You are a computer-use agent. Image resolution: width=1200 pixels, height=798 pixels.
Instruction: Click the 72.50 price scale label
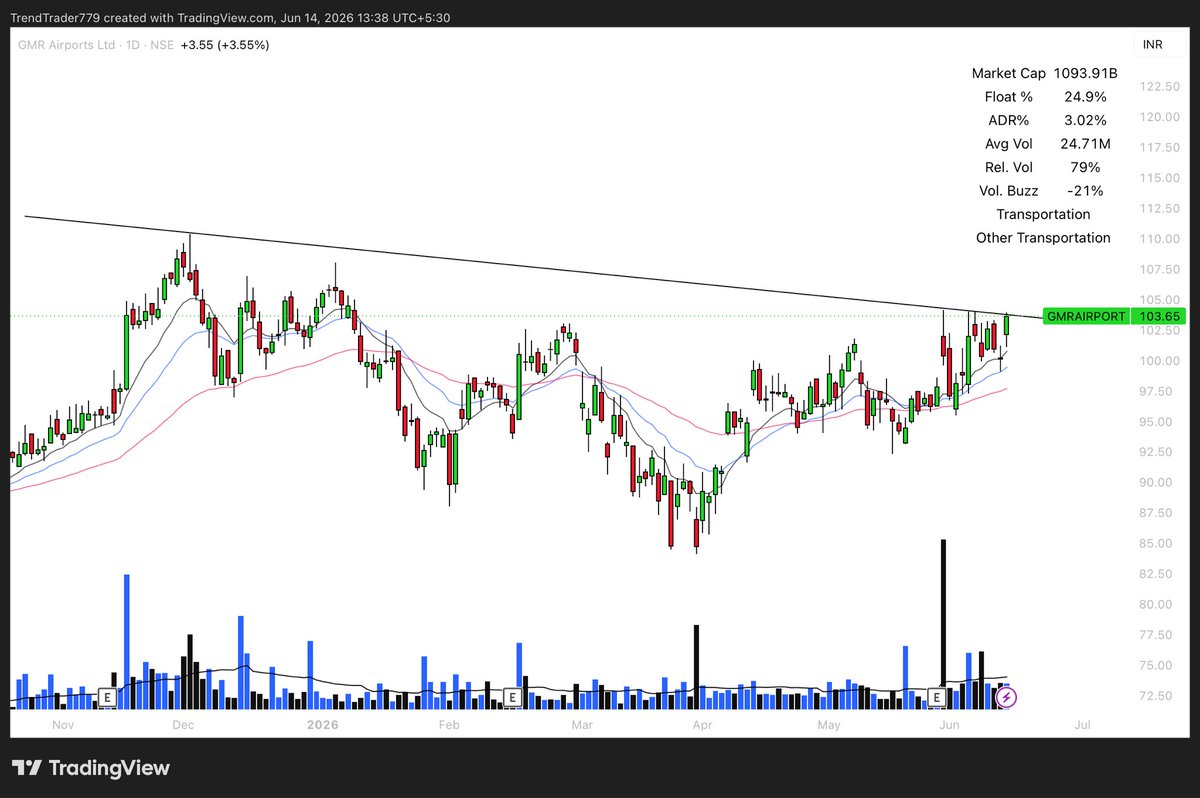[x=1155, y=696]
